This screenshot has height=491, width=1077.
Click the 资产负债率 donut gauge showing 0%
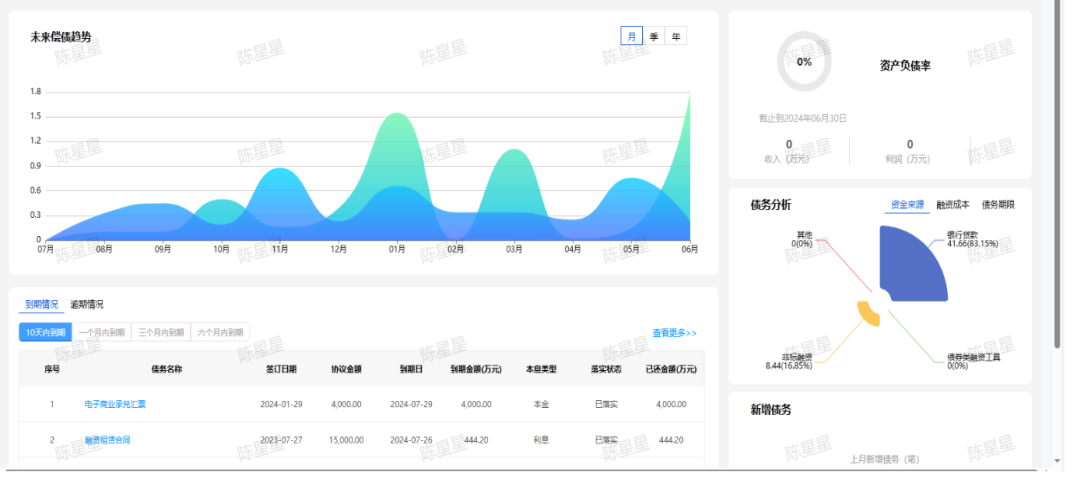pos(804,62)
